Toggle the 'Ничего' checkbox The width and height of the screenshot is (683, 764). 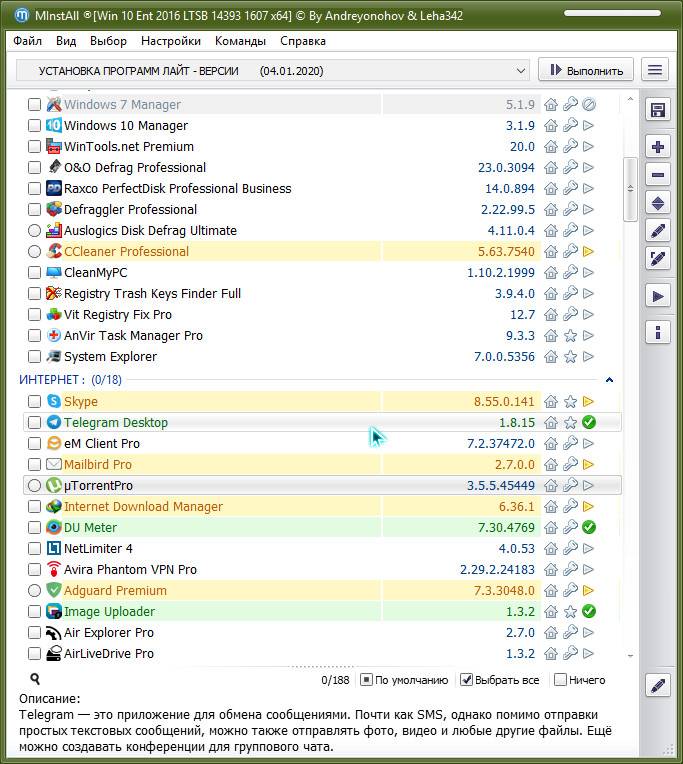561,680
